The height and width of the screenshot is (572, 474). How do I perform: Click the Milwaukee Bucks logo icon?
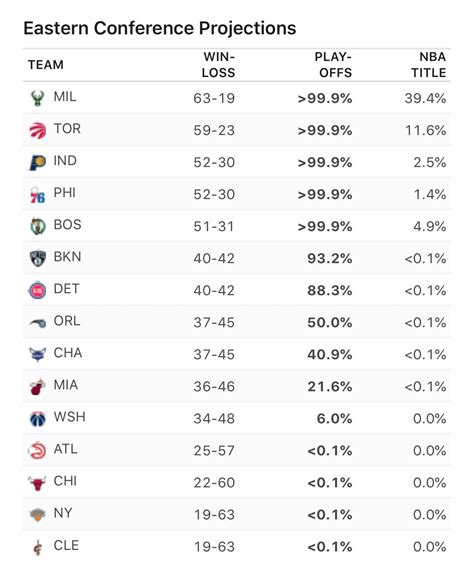pyautogui.click(x=37, y=98)
